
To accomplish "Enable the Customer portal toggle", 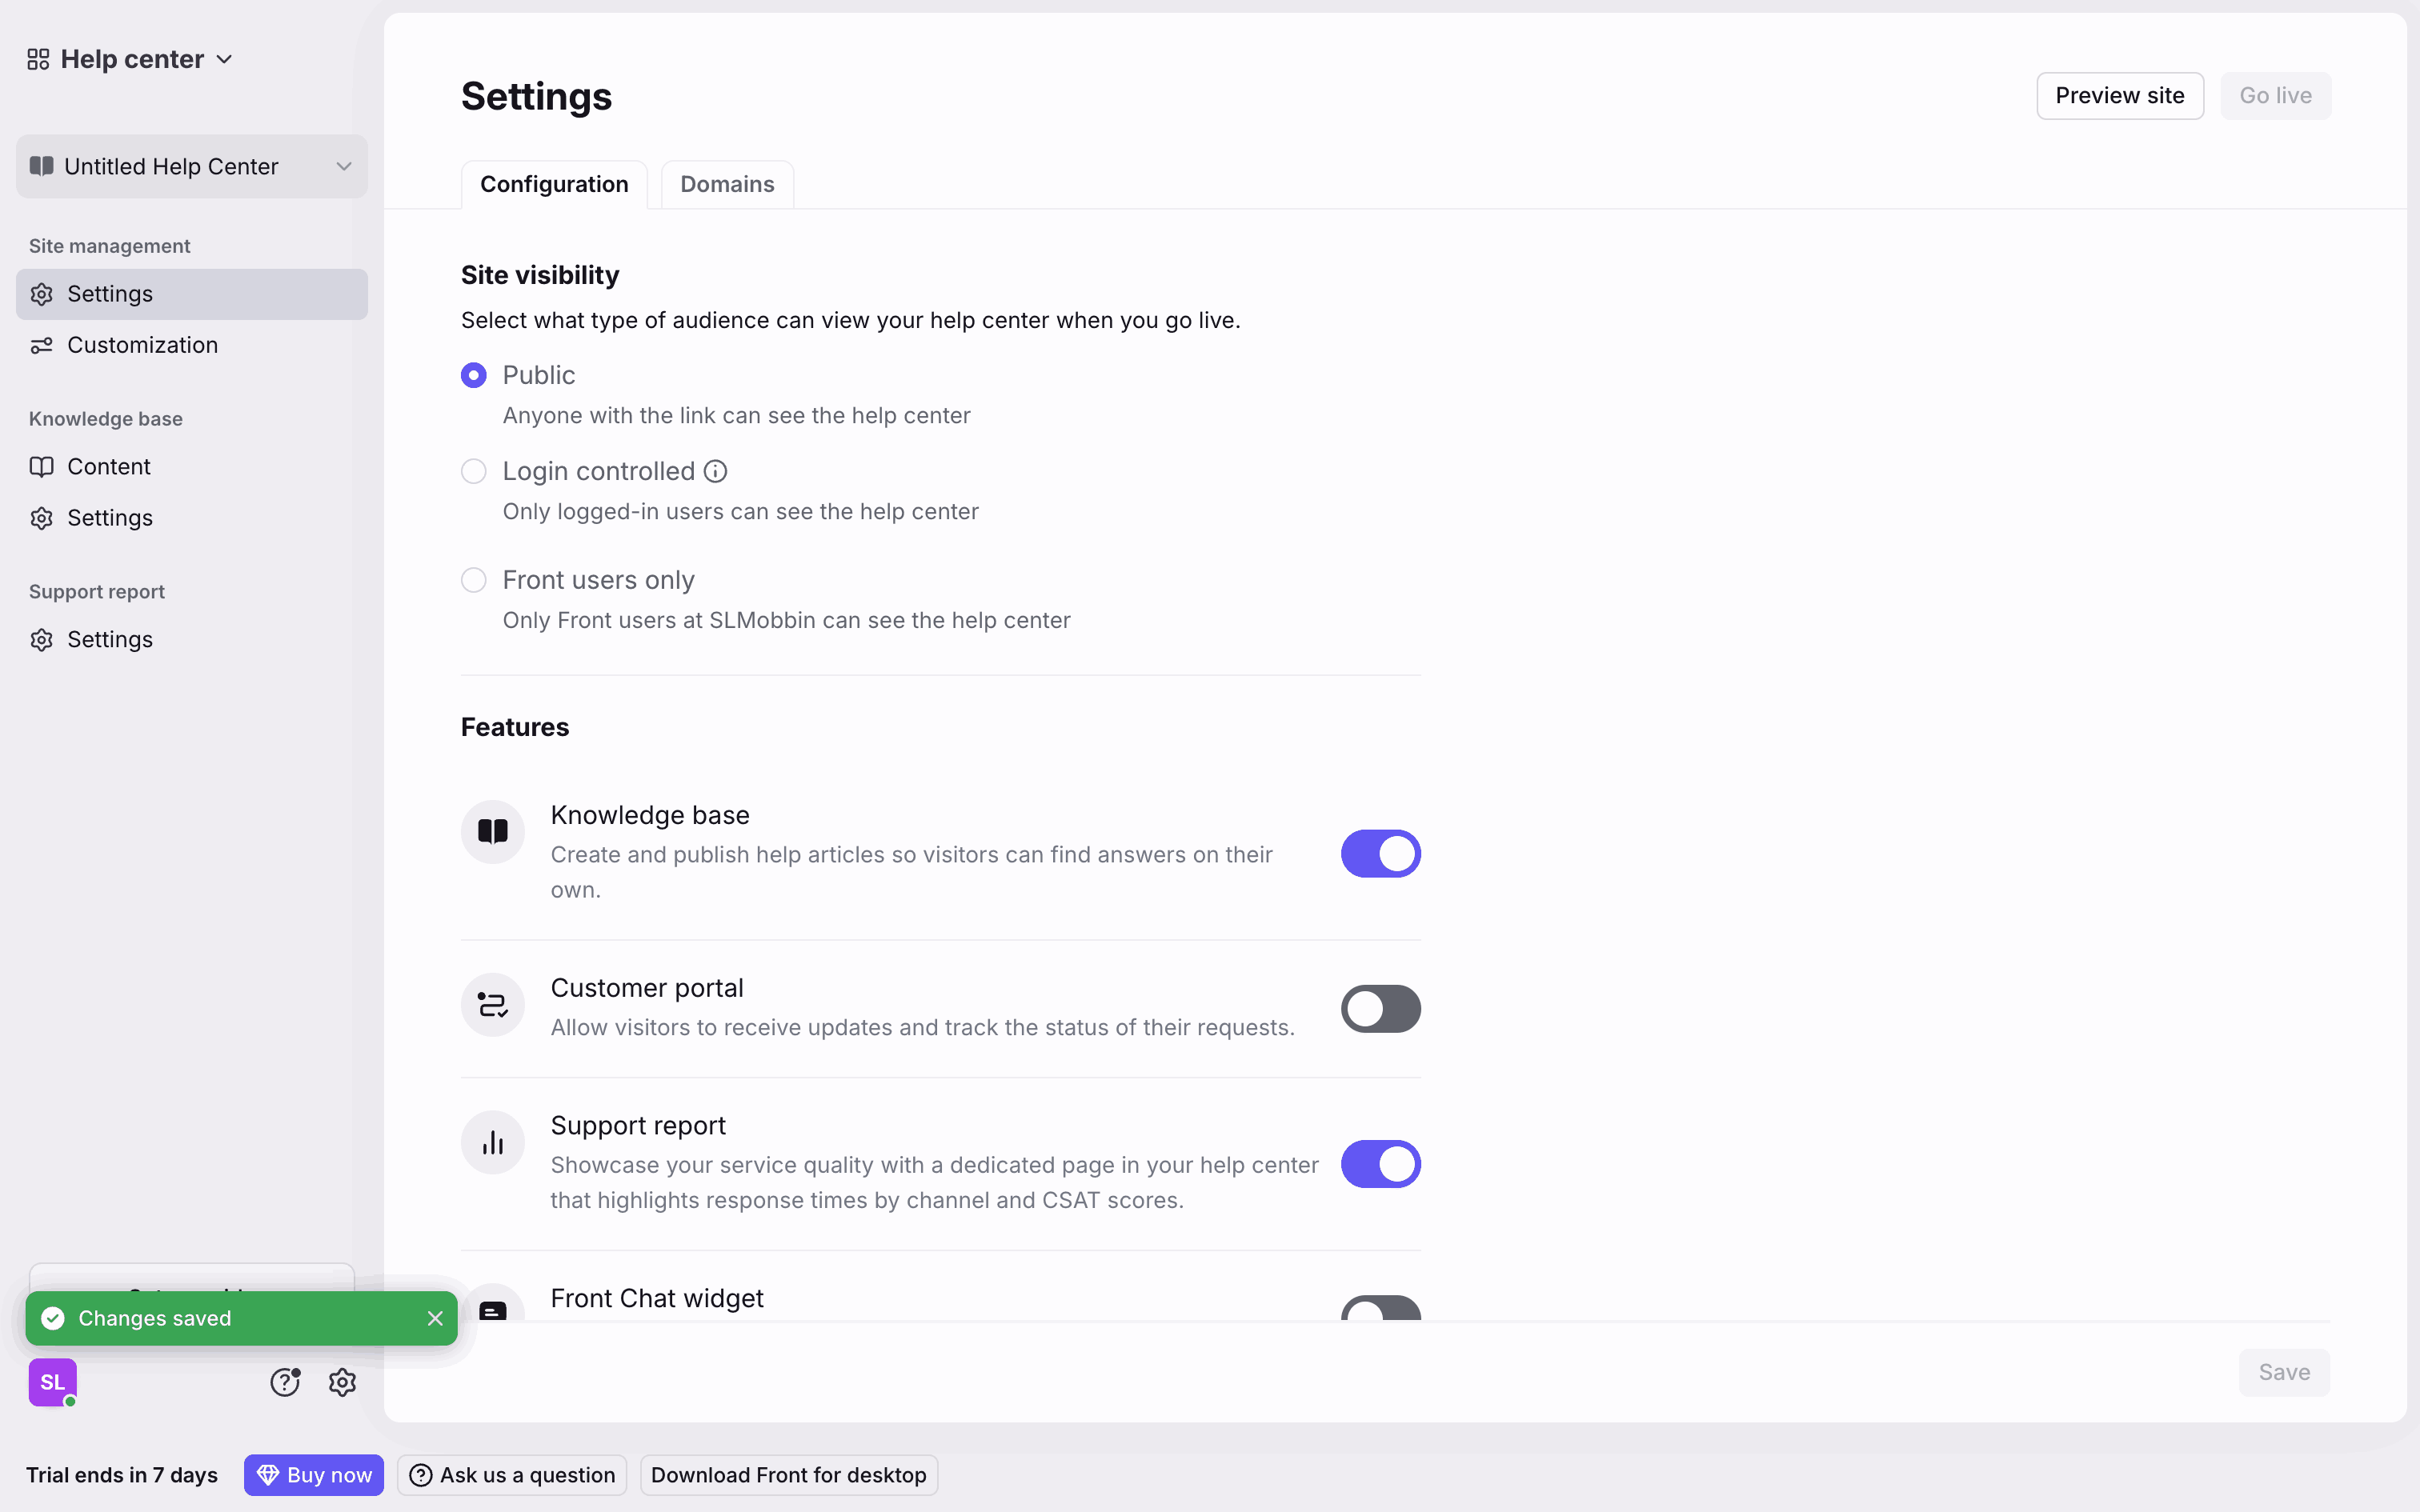I will 1380,1008.
